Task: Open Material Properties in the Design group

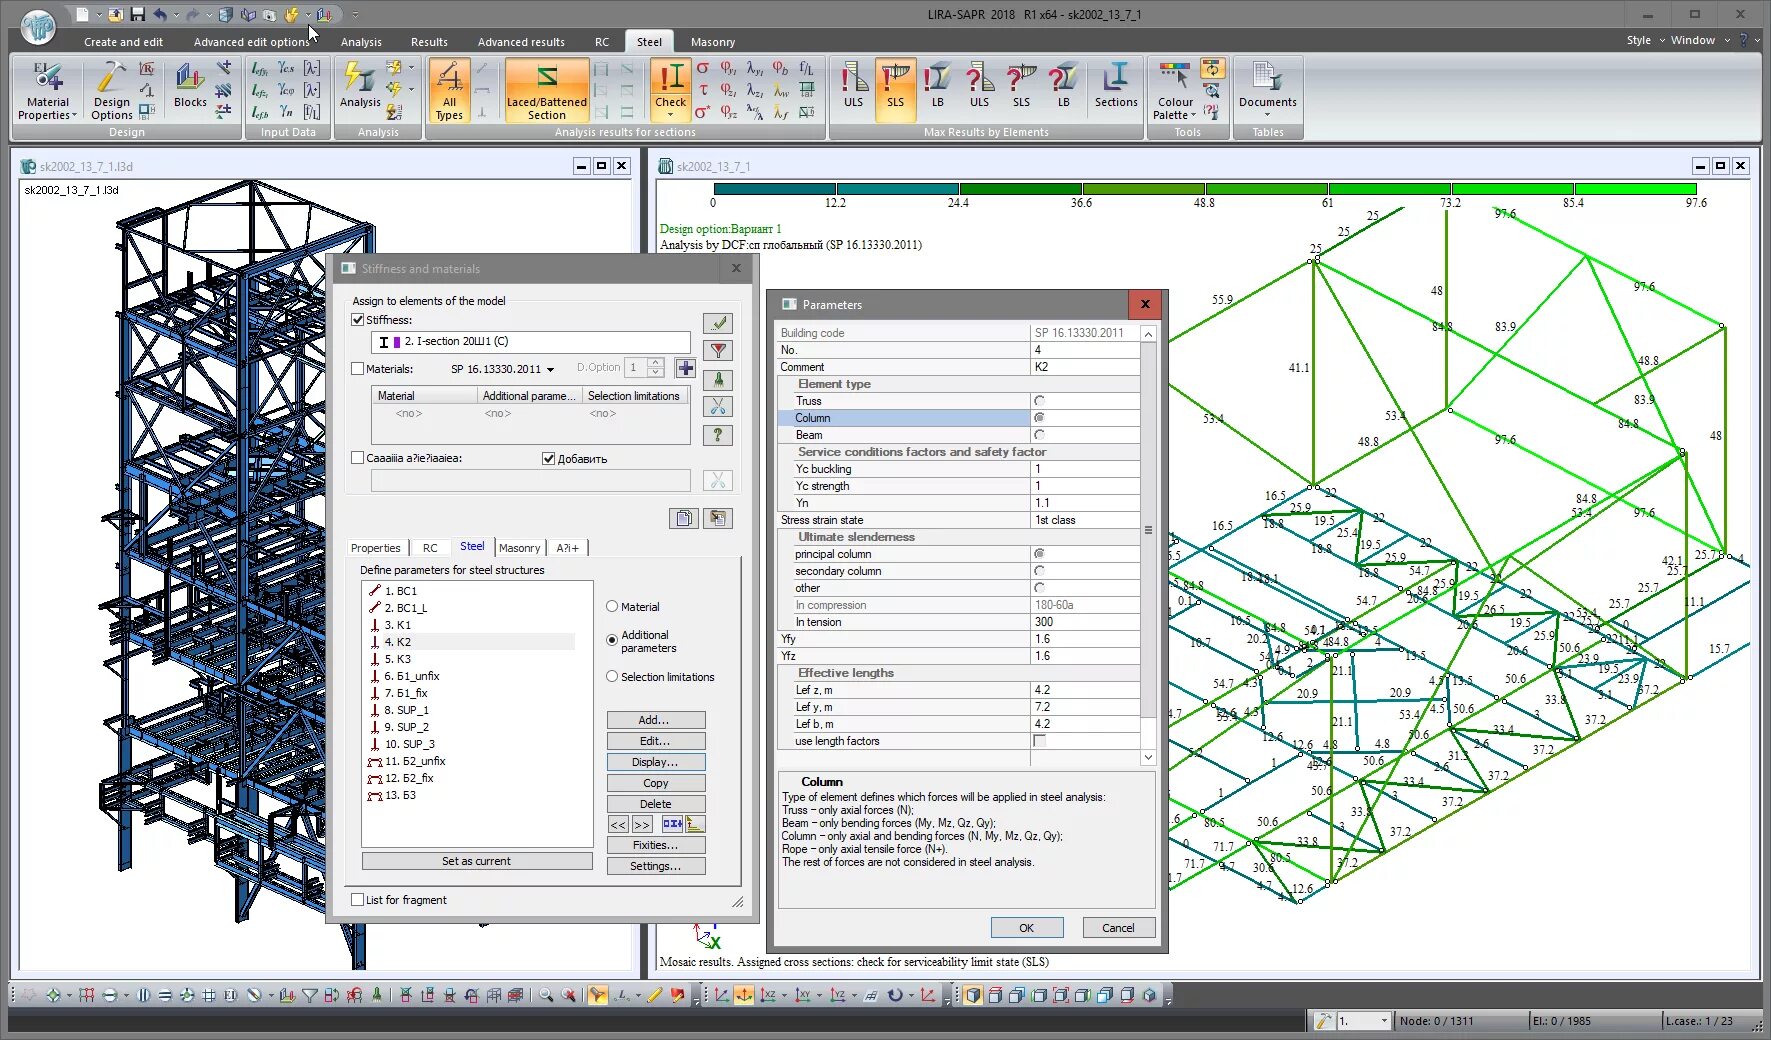Action: [47, 90]
